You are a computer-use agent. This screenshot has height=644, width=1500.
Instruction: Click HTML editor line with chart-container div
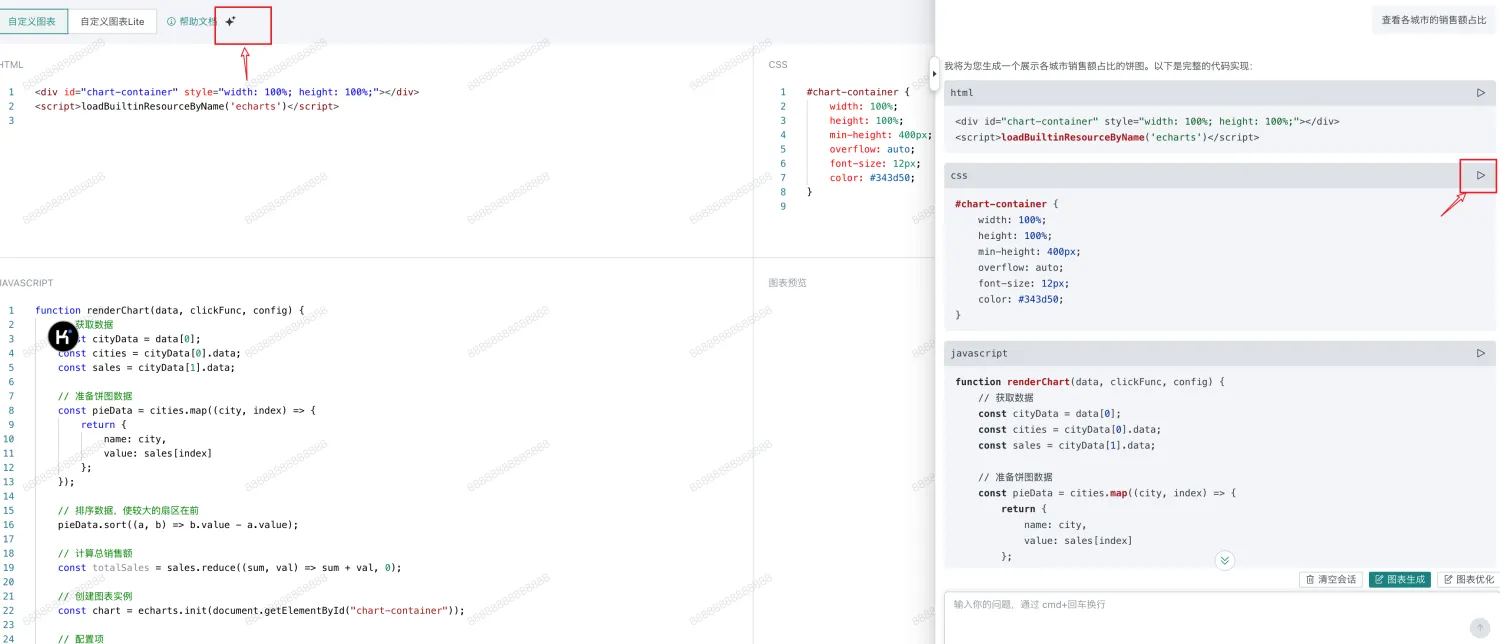[x=227, y=92]
